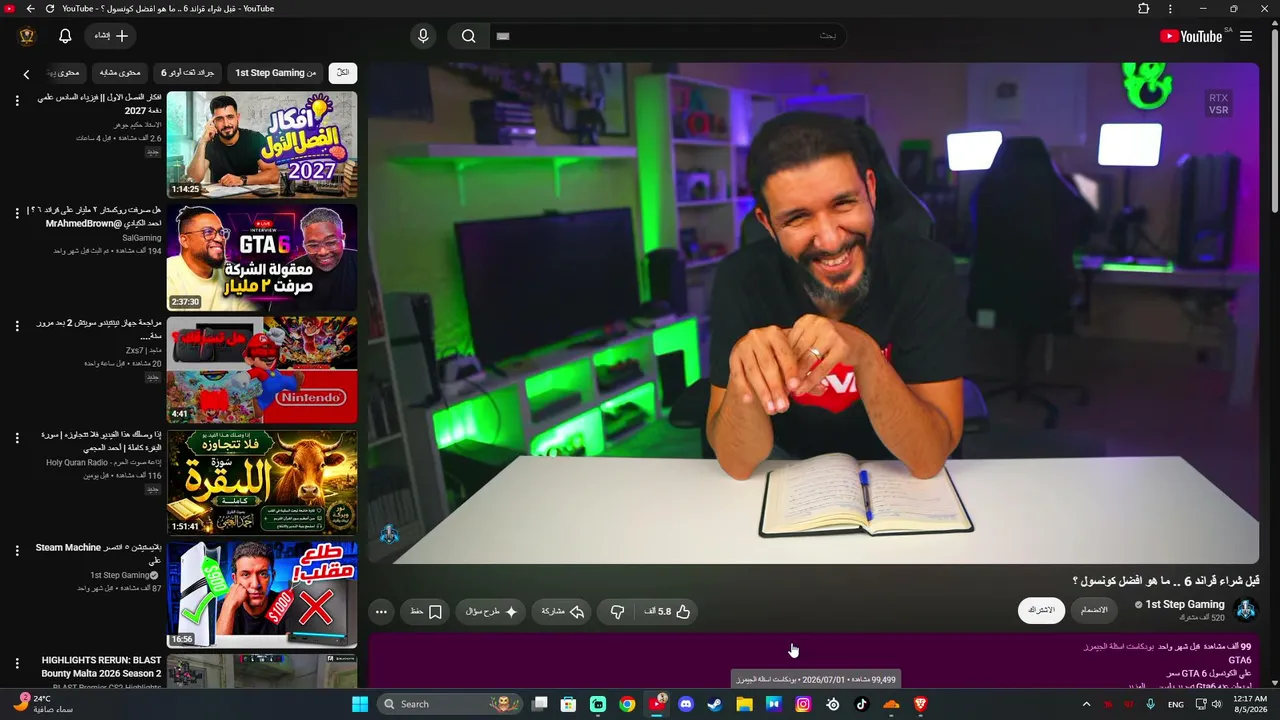
Task: Select the 'جراند ثفت أوتو 6' chip
Action: pos(188,73)
